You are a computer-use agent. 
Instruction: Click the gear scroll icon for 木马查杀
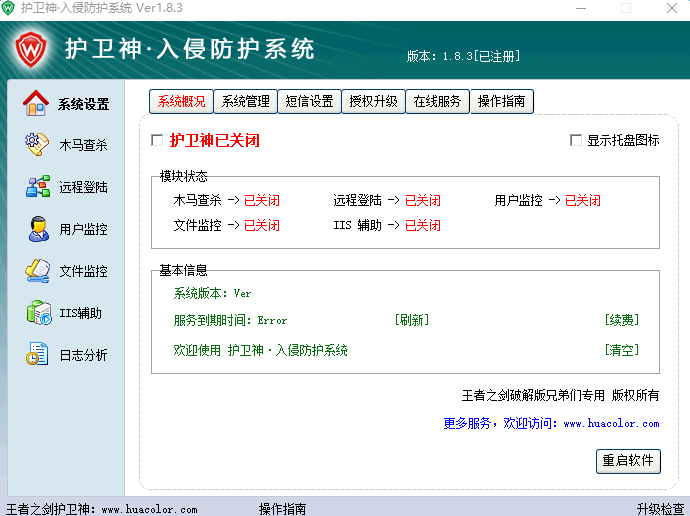tap(37, 144)
